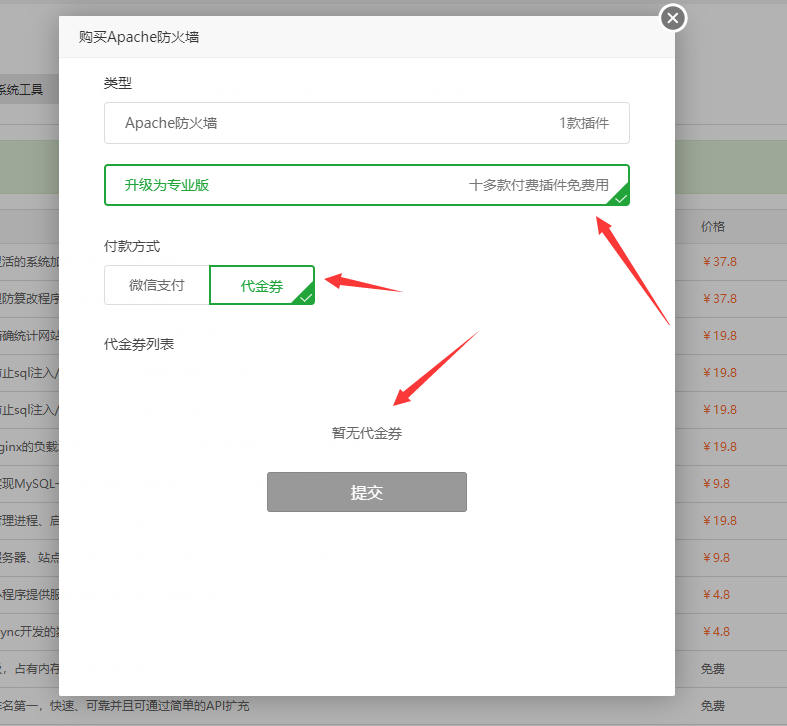Click the 购买Apache防火墙 dialog title
The height and width of the screenshot is (726, 787).
point(139,37)
